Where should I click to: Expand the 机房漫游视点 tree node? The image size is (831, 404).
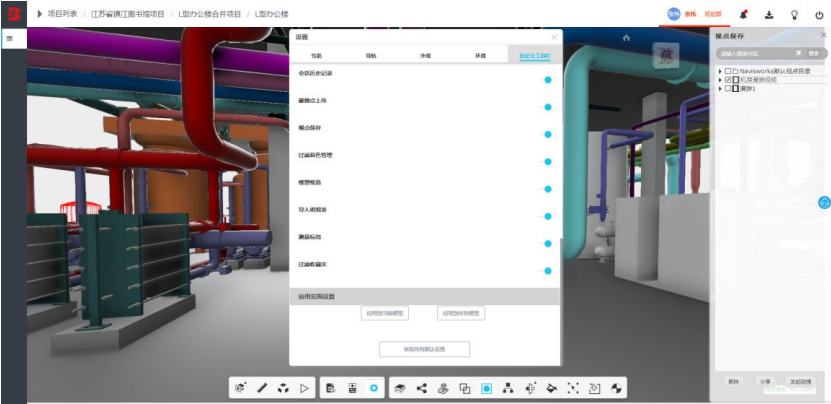click(720, 80)
